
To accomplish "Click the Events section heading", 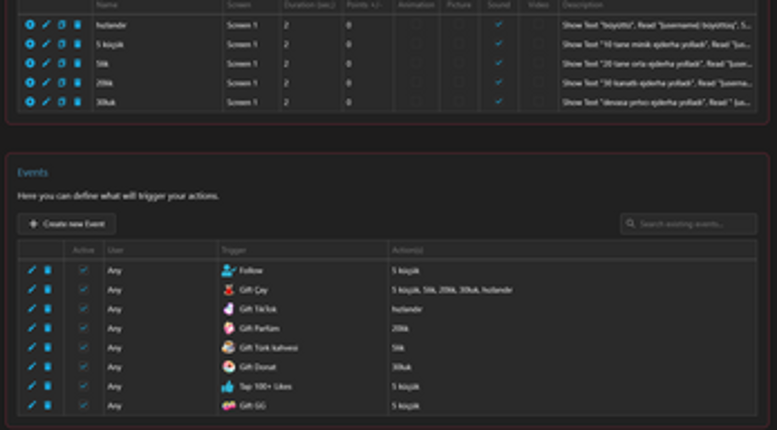I will [x=33, y=172].
